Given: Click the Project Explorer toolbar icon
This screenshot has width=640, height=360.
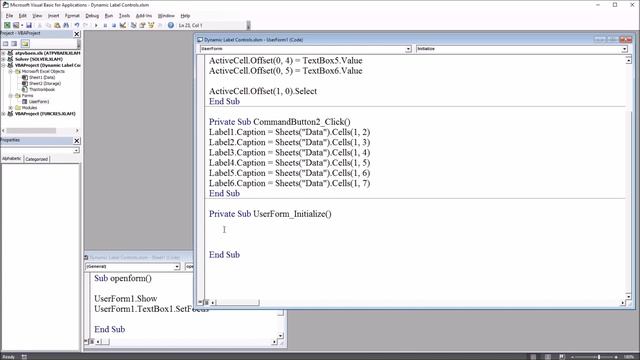Looking at the screenshot, I should (x=133, y=25).
